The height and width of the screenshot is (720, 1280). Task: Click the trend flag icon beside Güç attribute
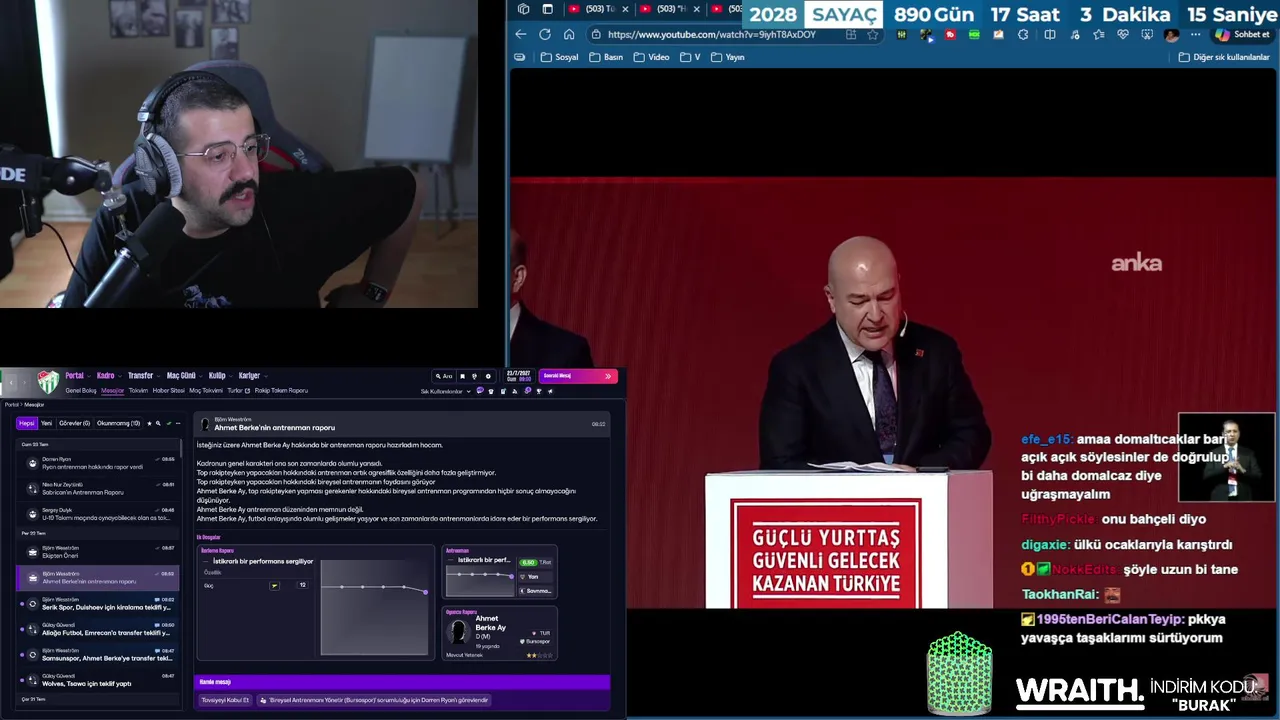(x=275, y=585)
